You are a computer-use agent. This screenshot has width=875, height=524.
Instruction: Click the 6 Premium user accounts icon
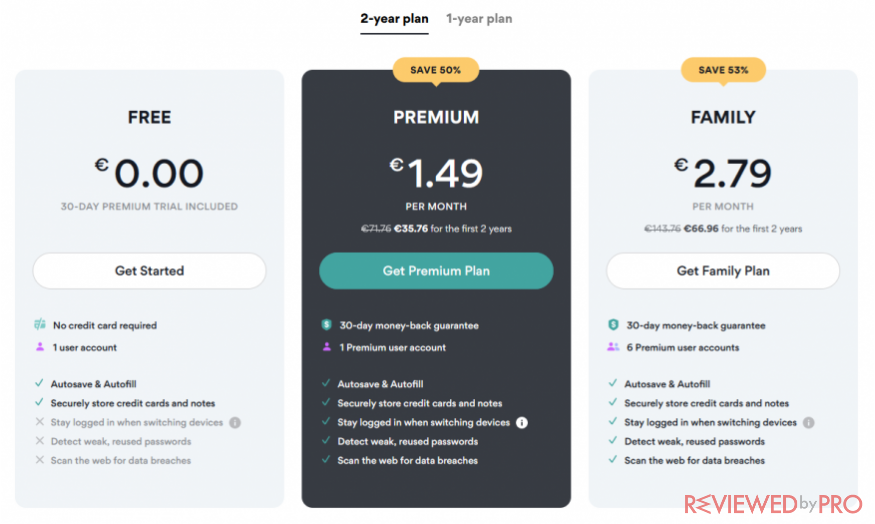tap(613, 347)
